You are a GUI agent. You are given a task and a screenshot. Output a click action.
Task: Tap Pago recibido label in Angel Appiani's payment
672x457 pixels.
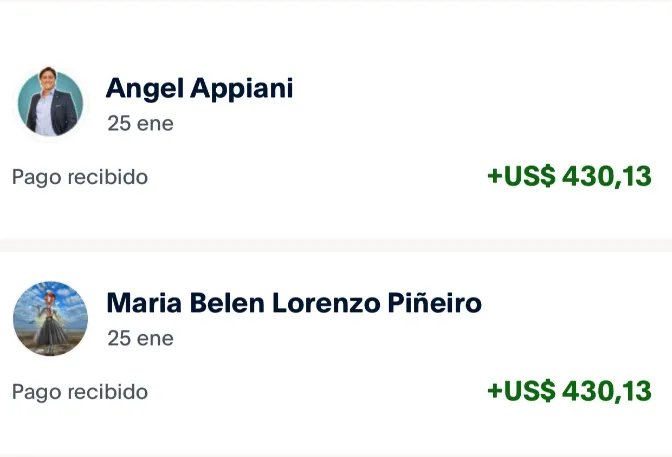point(80,177)
